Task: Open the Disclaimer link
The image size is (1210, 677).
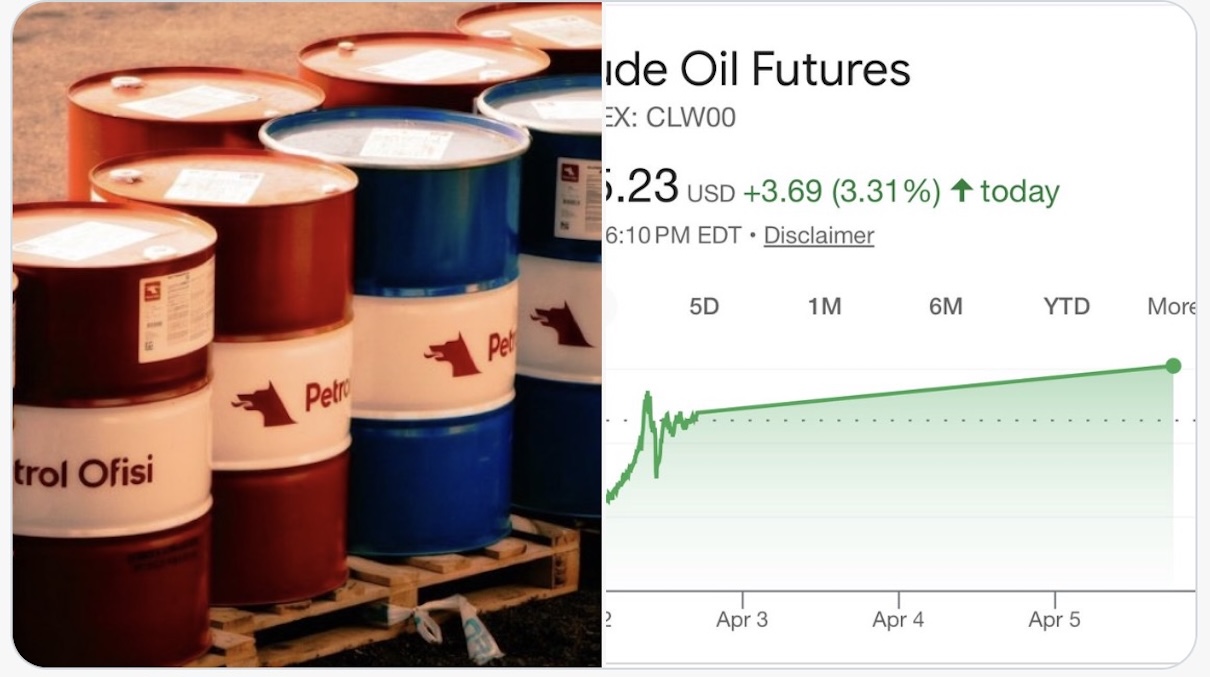Action: pos(818,236)
